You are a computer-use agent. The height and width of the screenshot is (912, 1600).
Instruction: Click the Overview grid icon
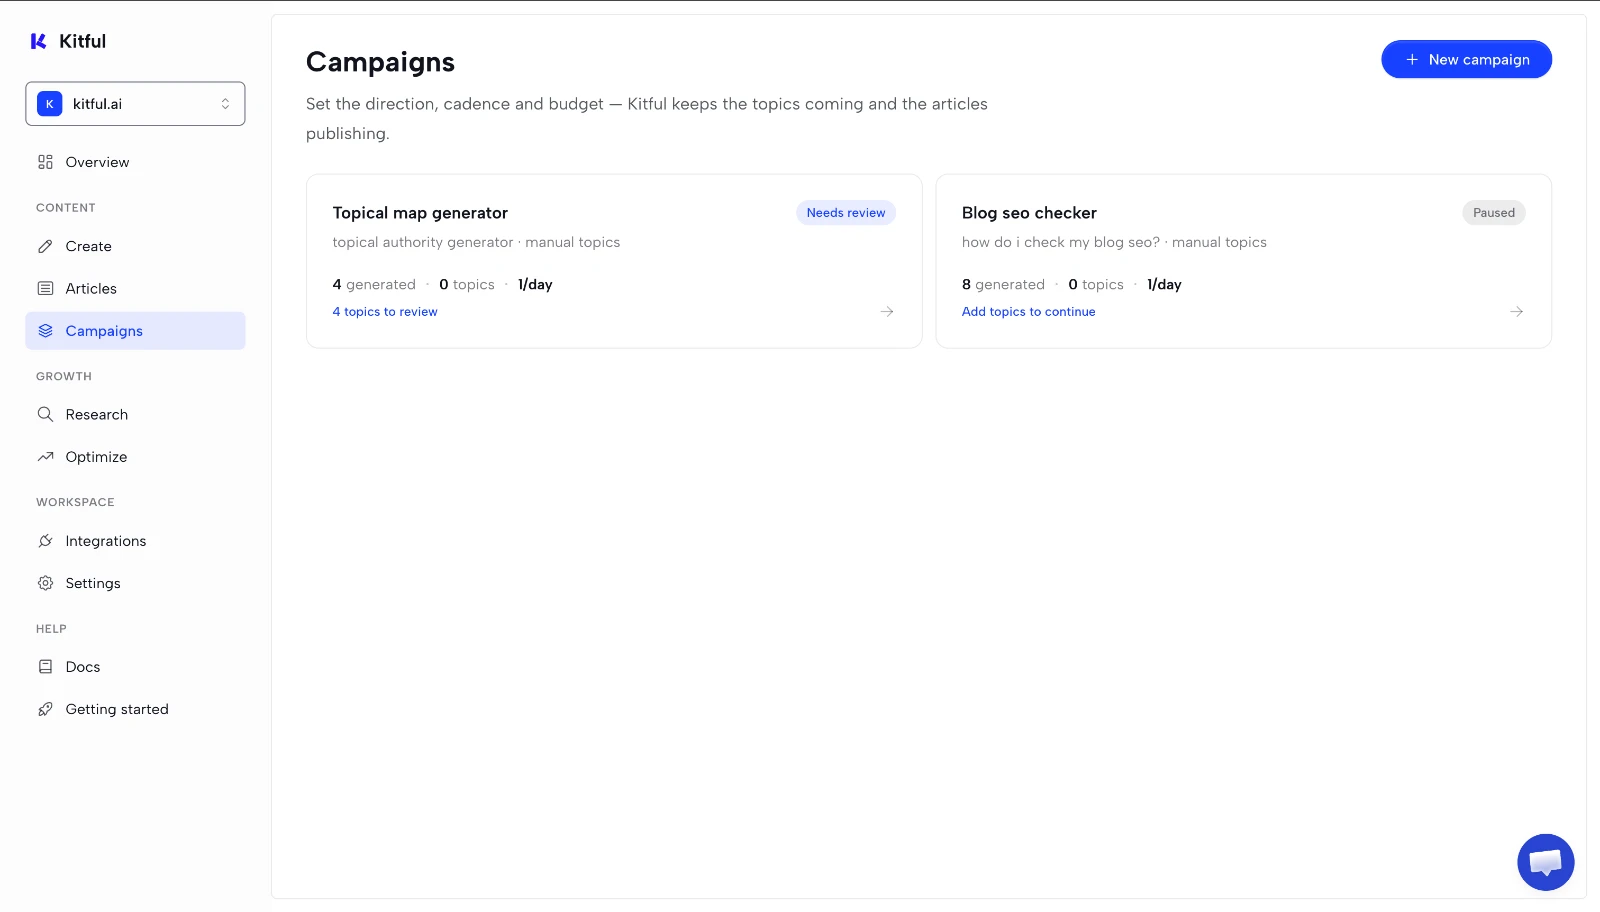45,162
